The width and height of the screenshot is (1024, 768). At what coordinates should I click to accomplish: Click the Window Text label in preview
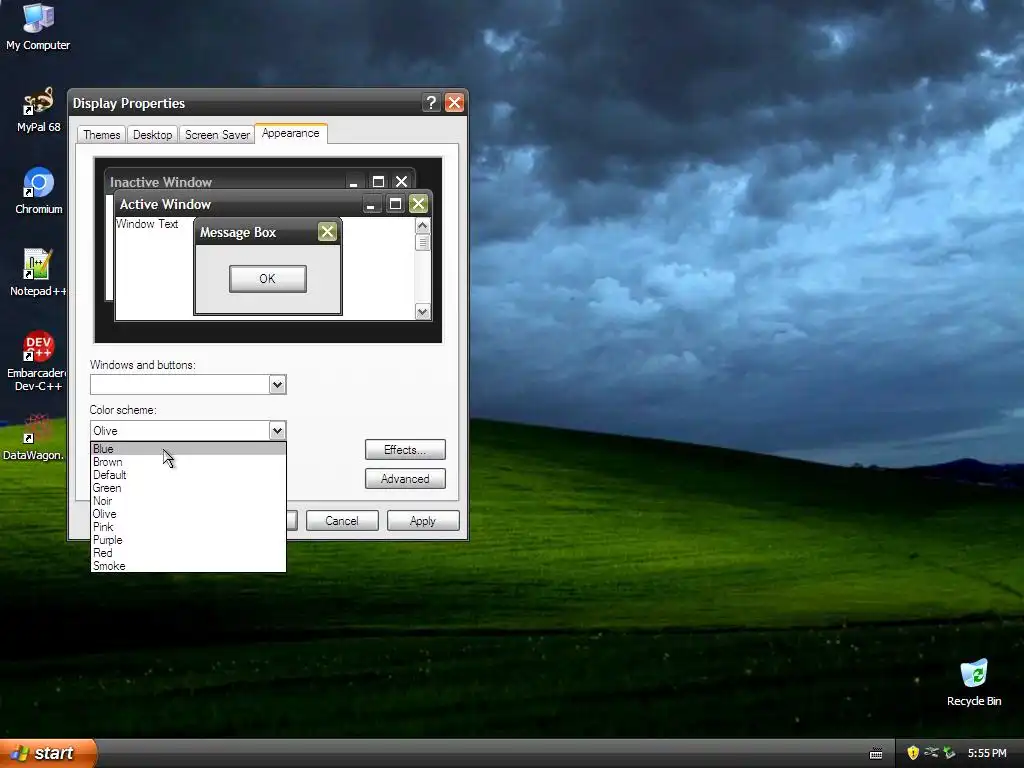(x=147, y=224)
